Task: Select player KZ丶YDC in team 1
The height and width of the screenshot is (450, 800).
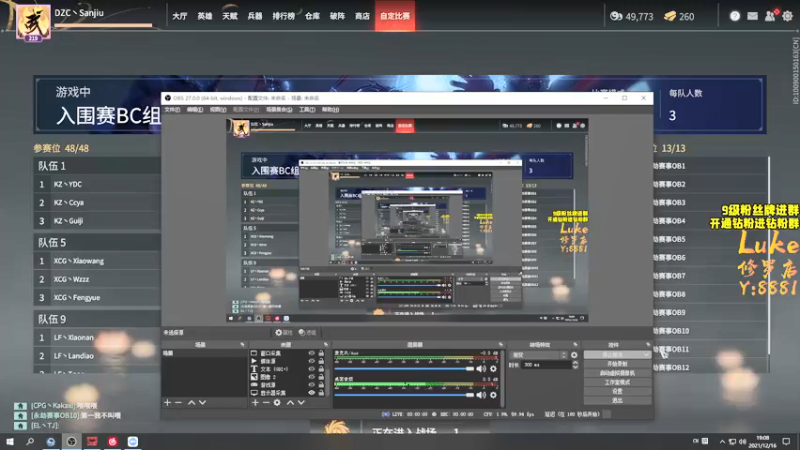Action: (97, 184)
